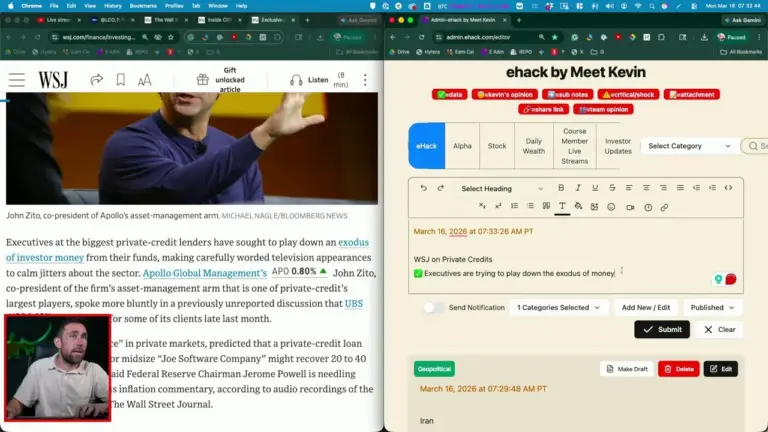The width and height of the screenshot is (768, 432).
Task: Select the Daily Wealth tab
Action: point(534,146)
